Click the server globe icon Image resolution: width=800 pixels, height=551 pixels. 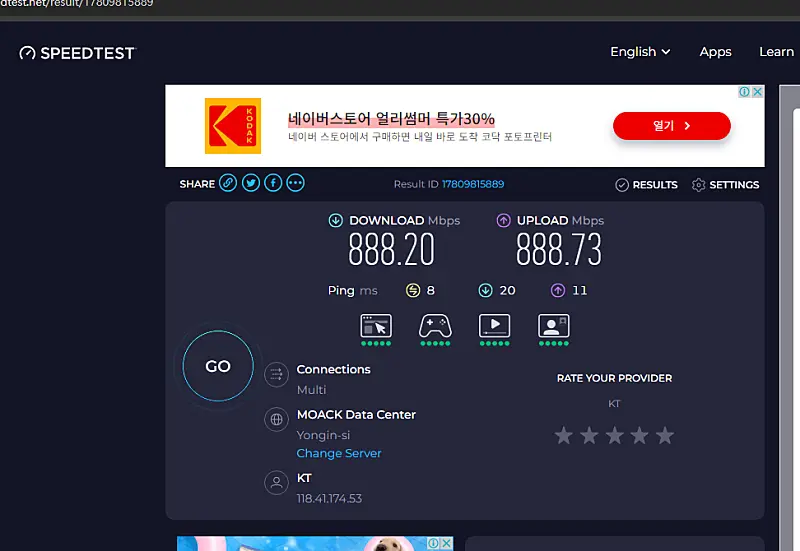[x=276, y=420]
